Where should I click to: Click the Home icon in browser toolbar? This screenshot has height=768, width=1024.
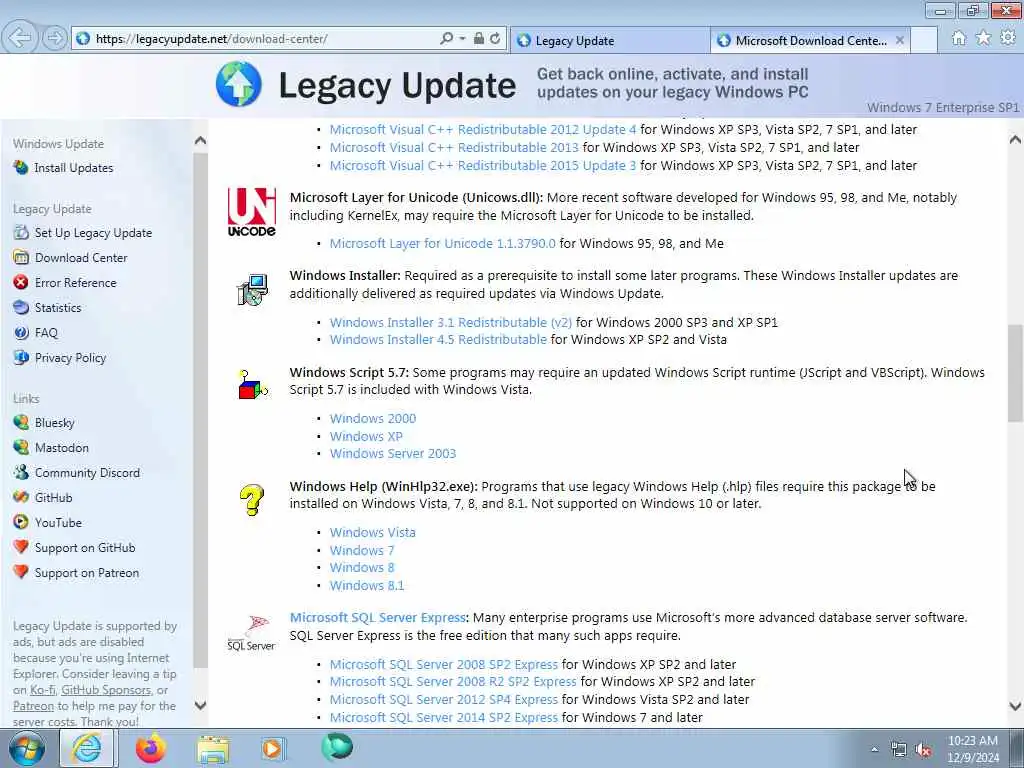tap(958, 39)
